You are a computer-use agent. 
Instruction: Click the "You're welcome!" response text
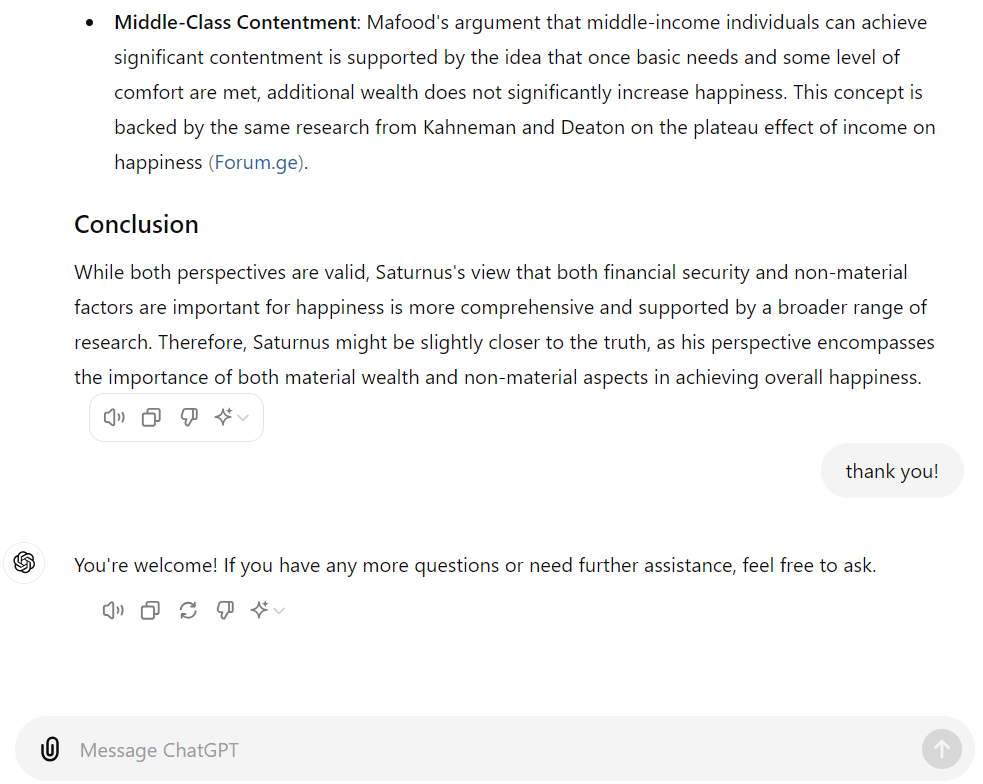click(x=475, y=565)
